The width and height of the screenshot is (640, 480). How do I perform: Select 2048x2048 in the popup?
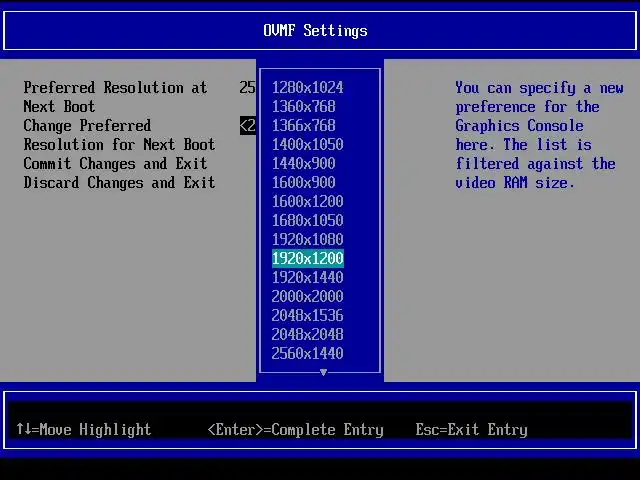click(308, 334)
